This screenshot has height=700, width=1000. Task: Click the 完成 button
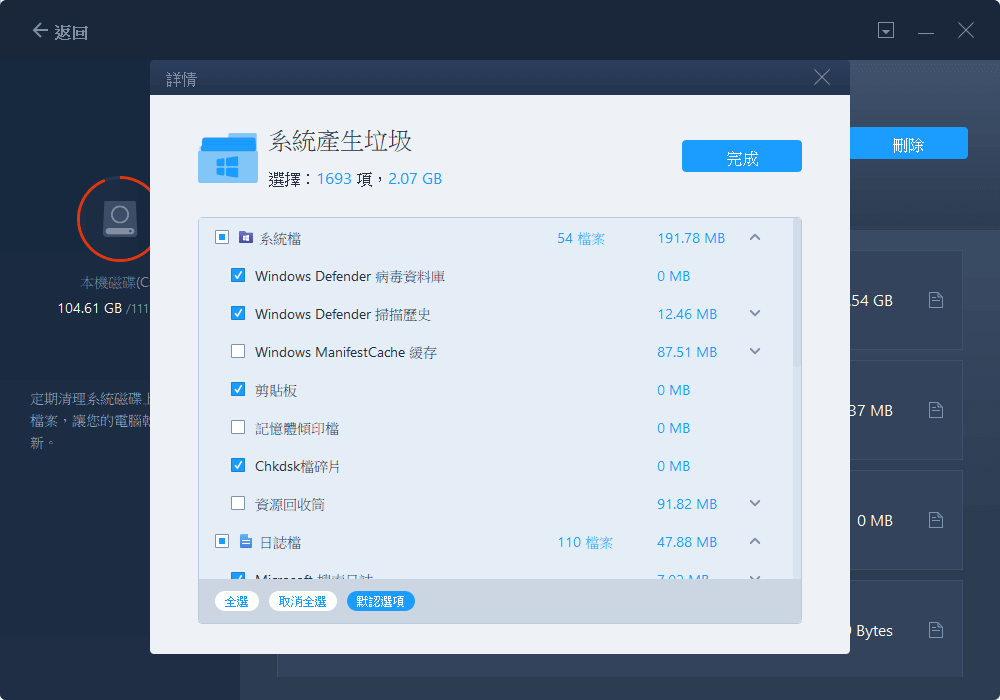click(741, 156)
